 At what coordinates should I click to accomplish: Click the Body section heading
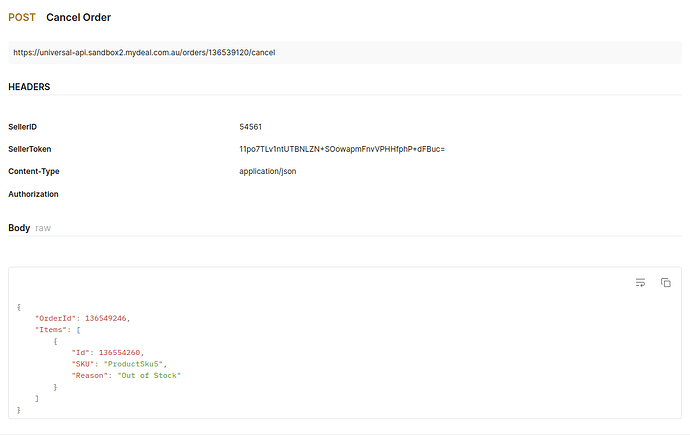(19, 228)
